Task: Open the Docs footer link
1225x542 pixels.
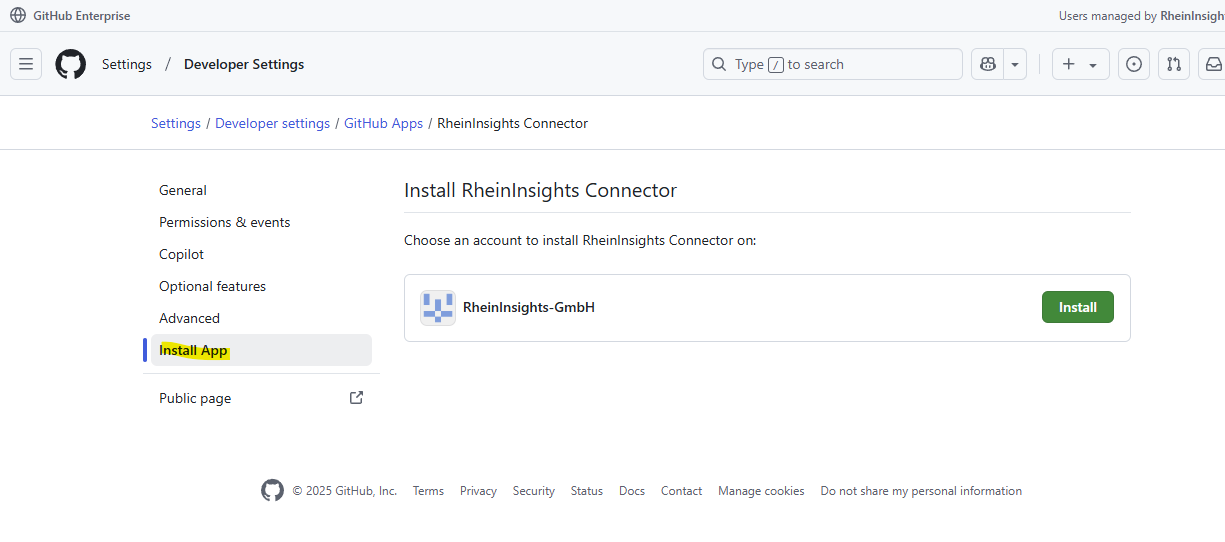Action: point(632,491)
